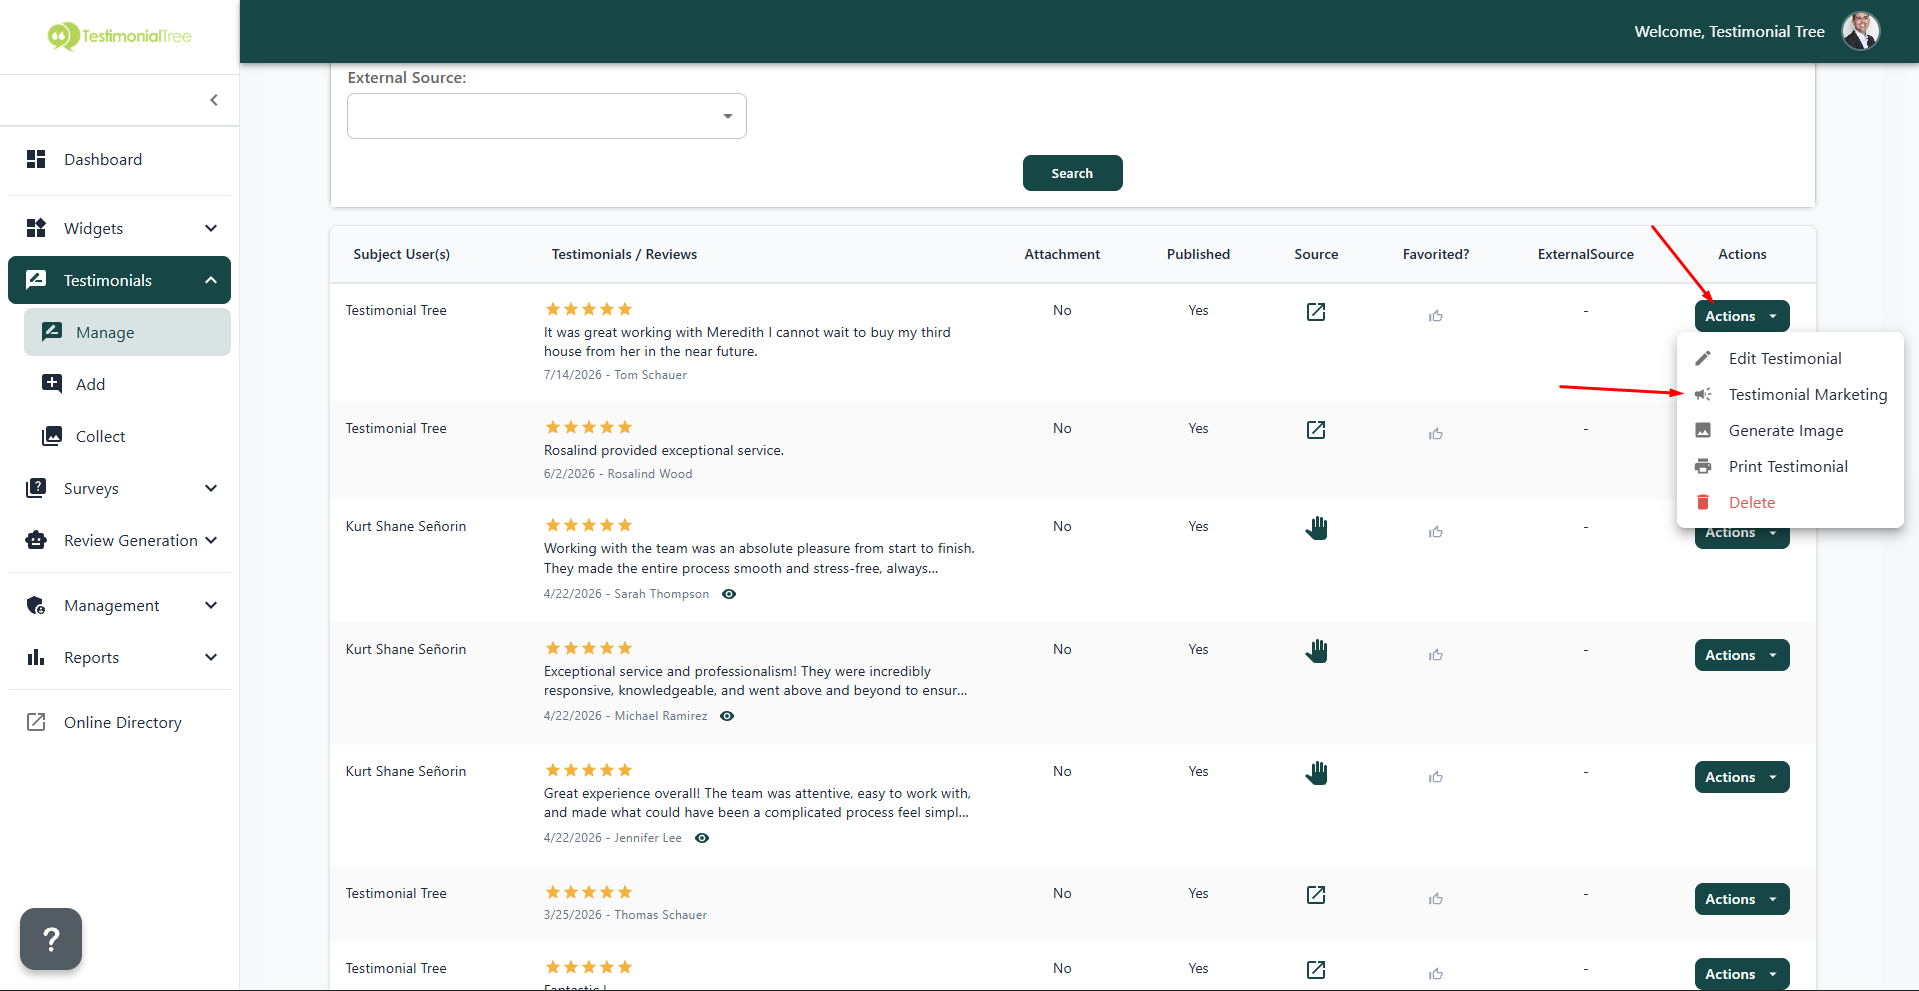Click the user profile avatar

click(1861, 31)
